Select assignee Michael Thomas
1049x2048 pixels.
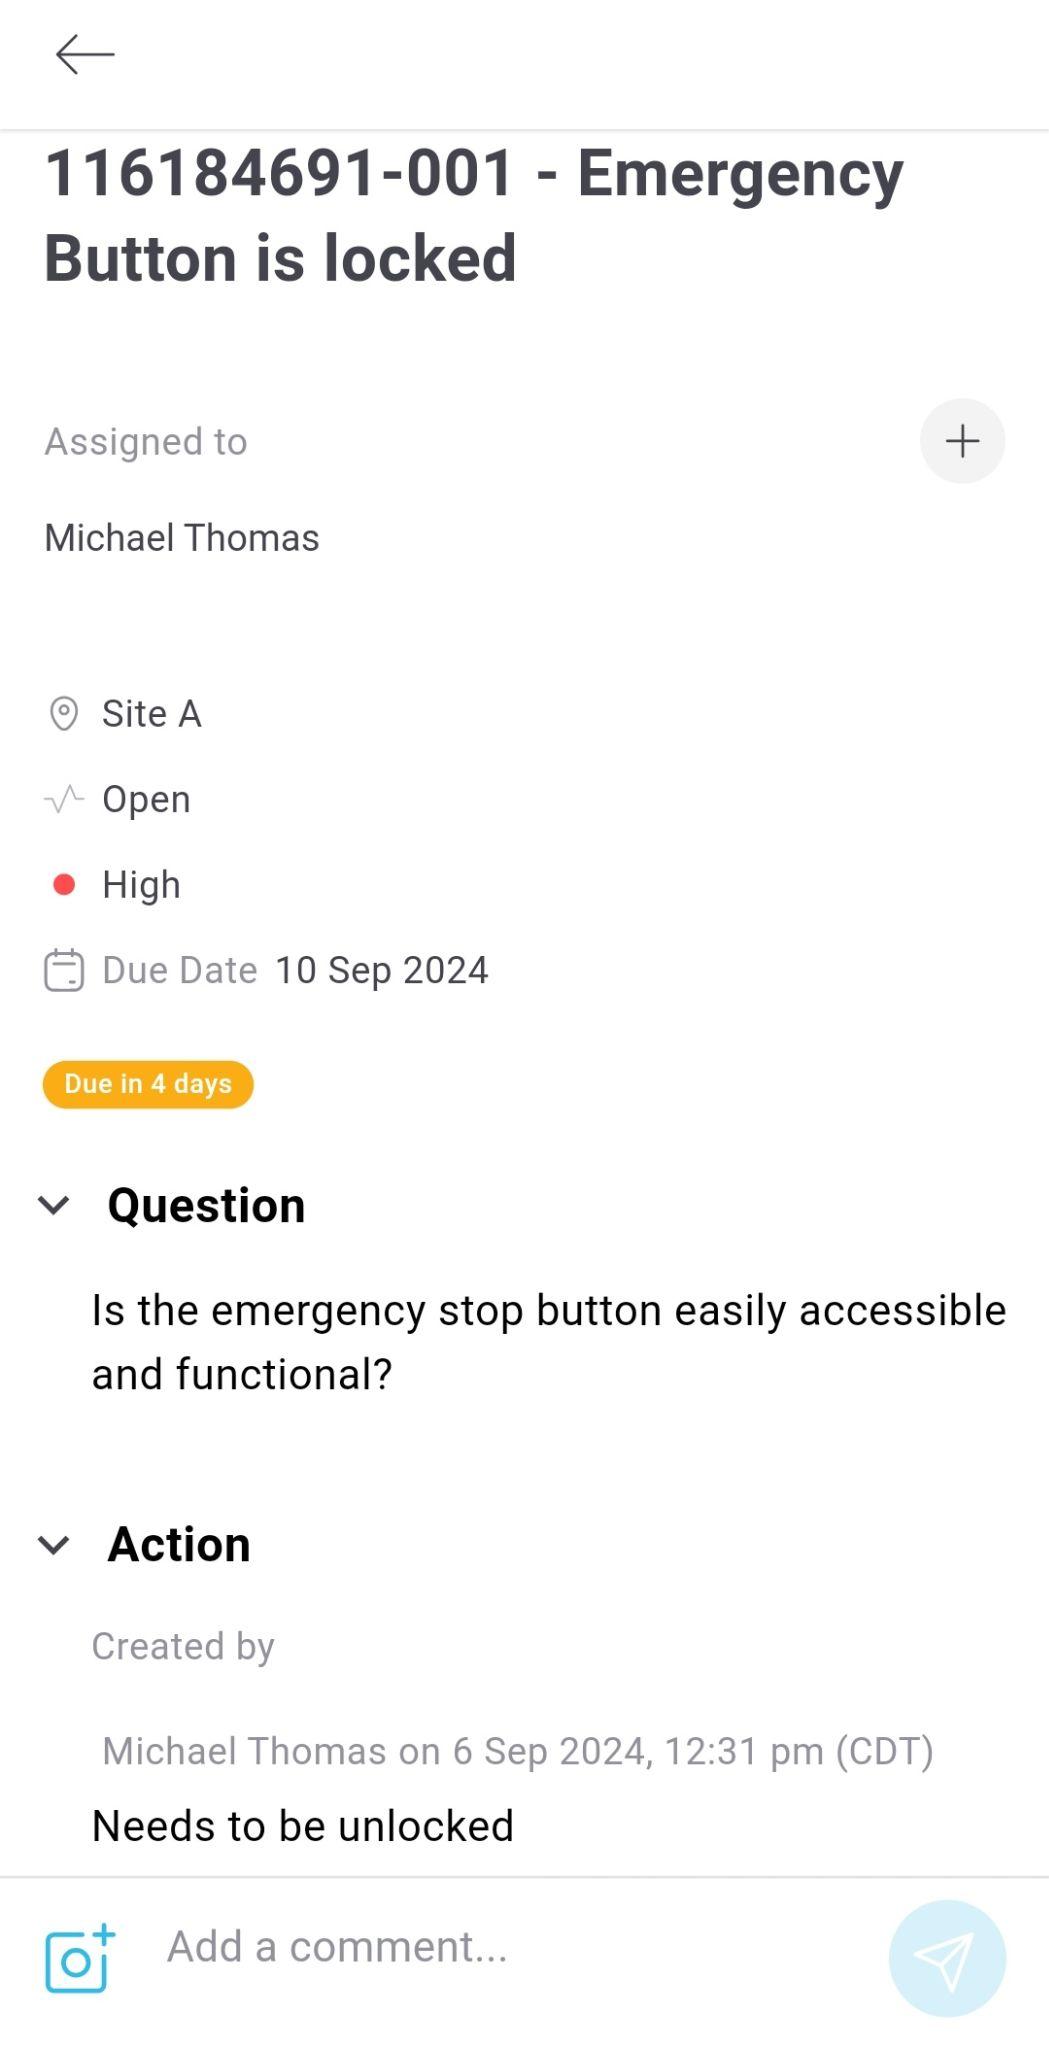point(182,538)
